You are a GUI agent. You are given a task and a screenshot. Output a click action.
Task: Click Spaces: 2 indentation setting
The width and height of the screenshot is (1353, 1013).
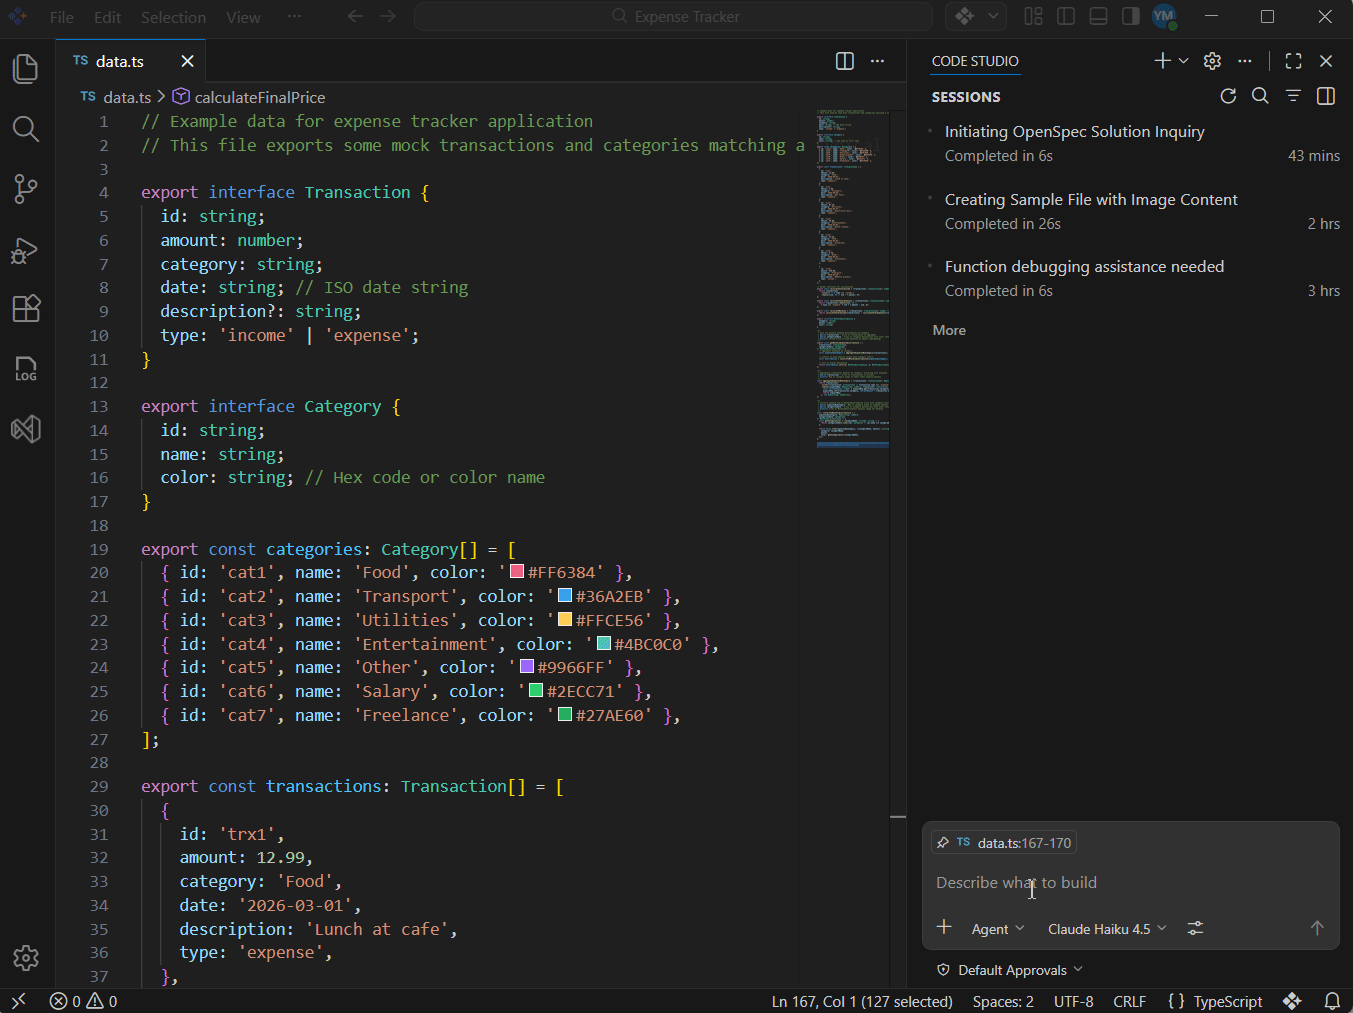1003,1001
